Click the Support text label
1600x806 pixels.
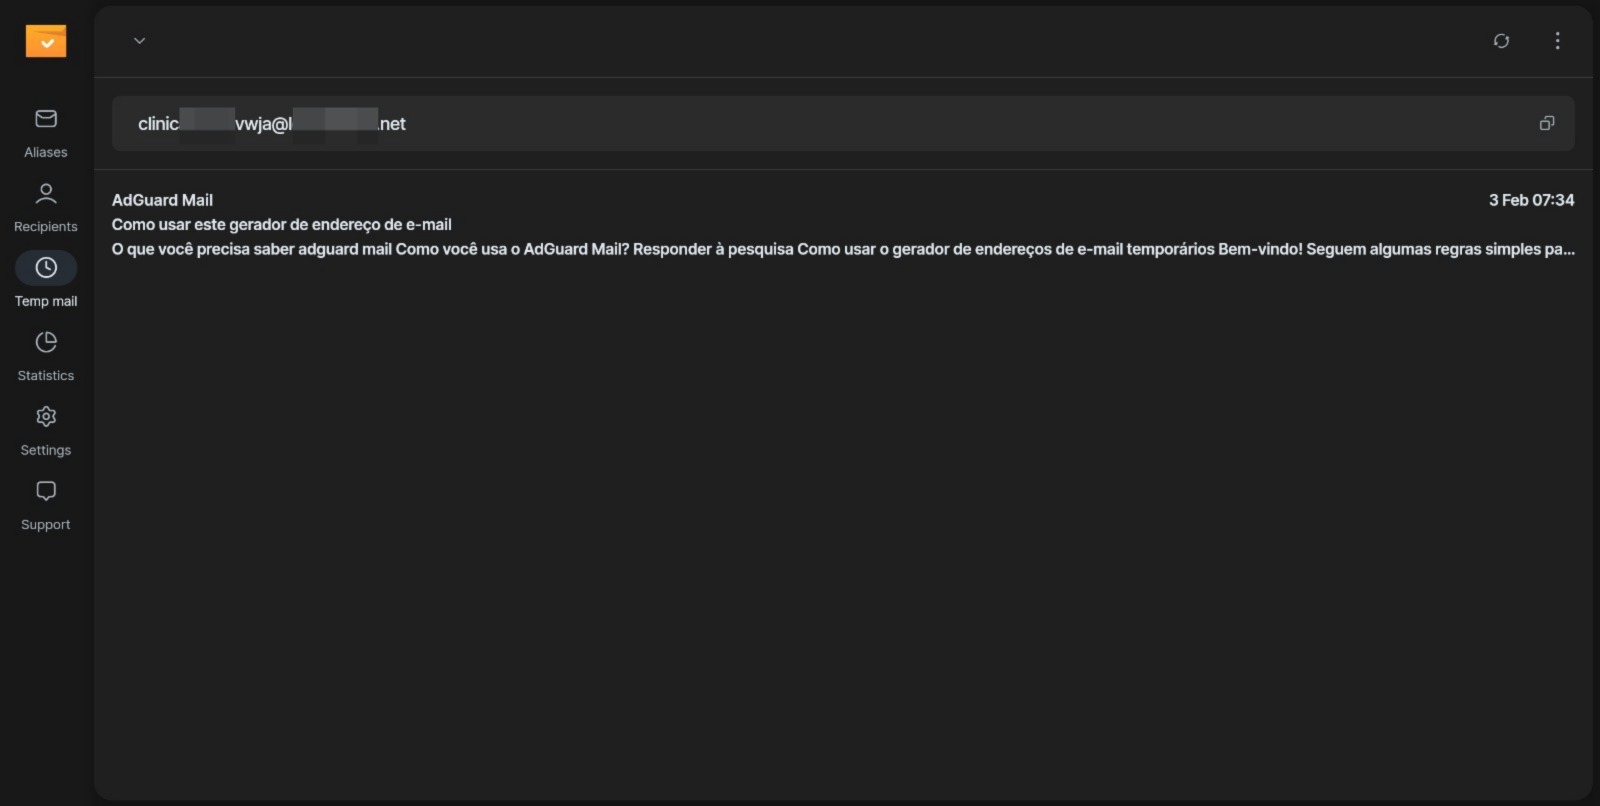coord(46,525)
